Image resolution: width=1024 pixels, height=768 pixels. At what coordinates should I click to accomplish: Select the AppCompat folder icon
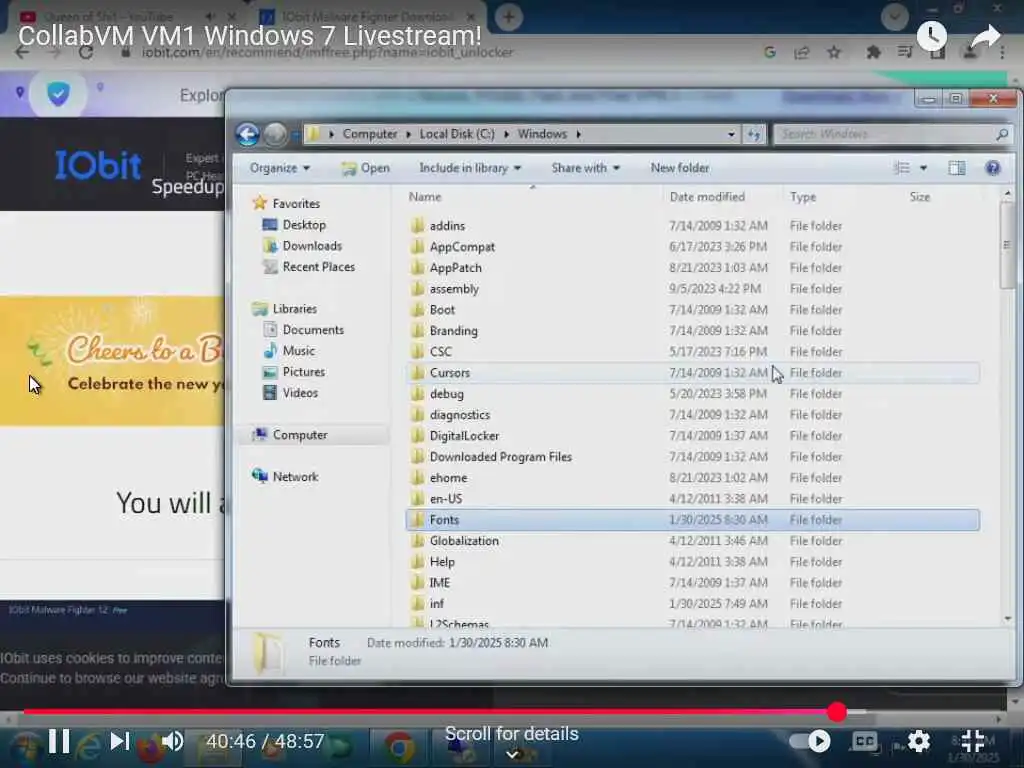pyautogui.click(x=418, y=247)
